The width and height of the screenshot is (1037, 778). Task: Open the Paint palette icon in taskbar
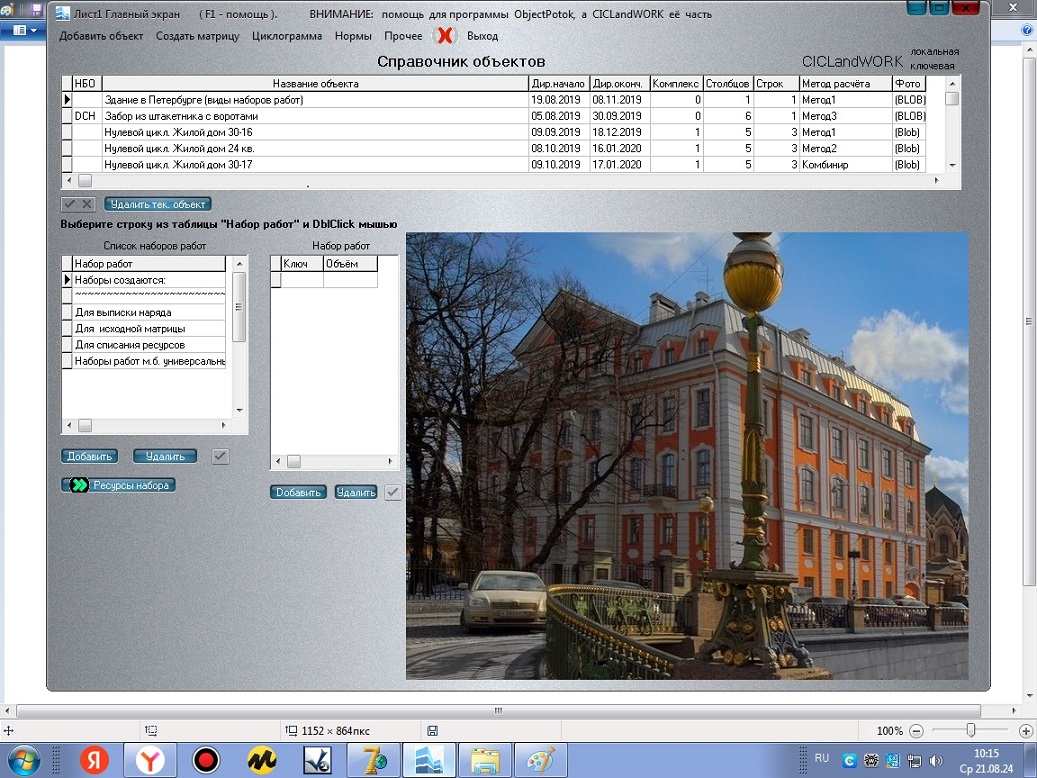(540, 760)
